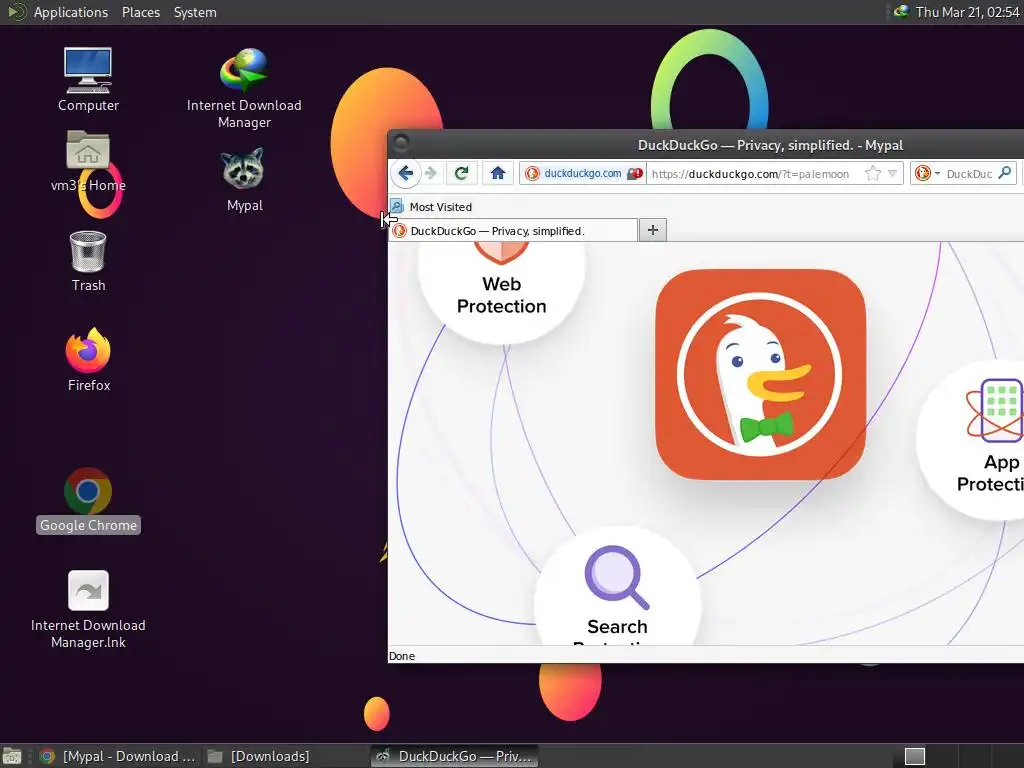The width and height of the screenshot is (1024, 768).
Task: Select the DuckDuckGo — Privacy, simplified tab
Action: [513, 231]
